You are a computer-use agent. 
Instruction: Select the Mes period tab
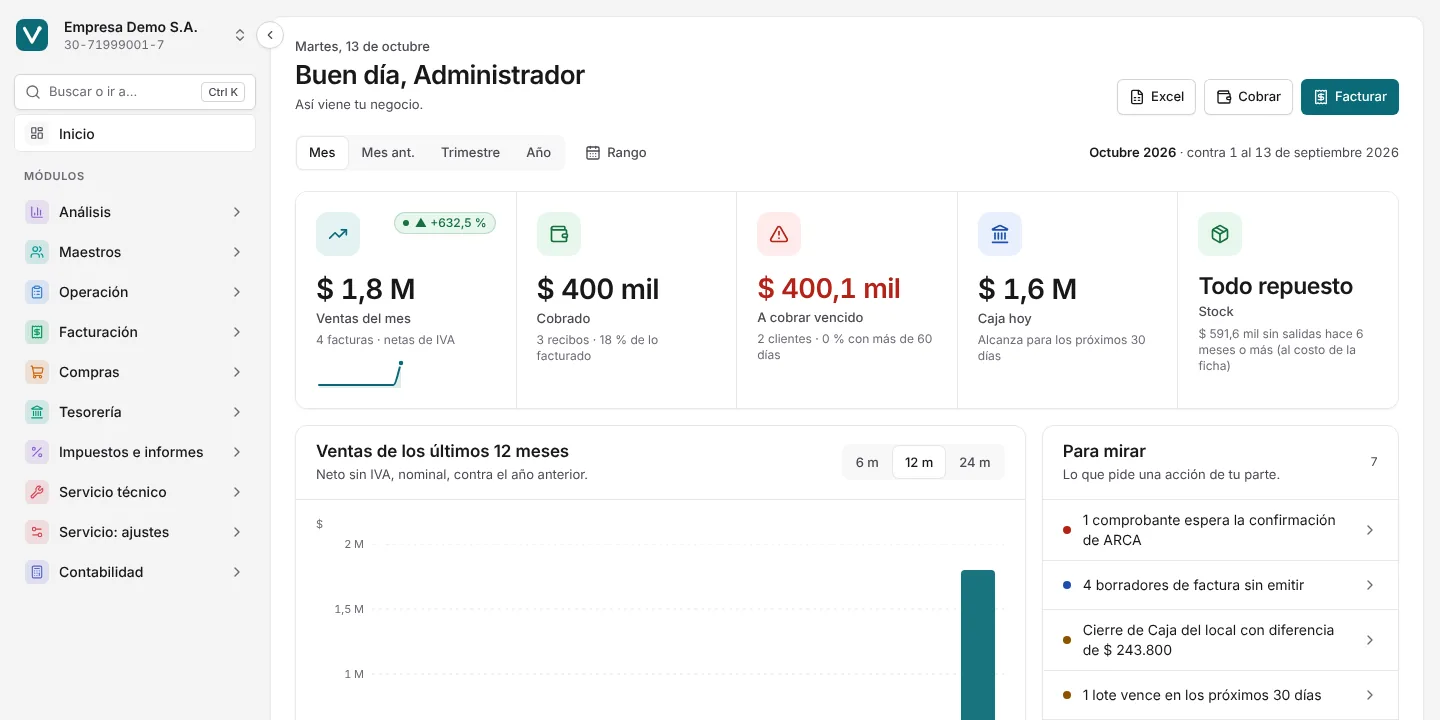(x=322, y=153)
